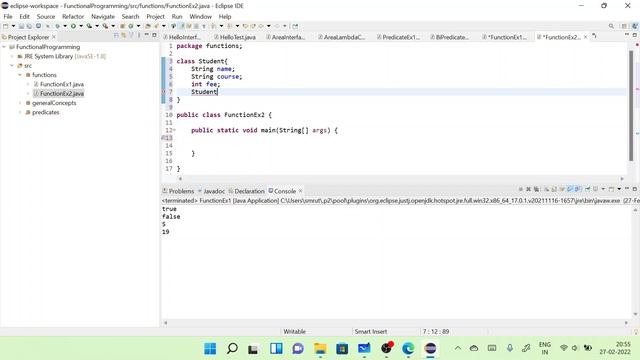This screenshot has width=640, height=360.
Task: Click the Eclipse taskbar icon
Action: click(430, 349)
